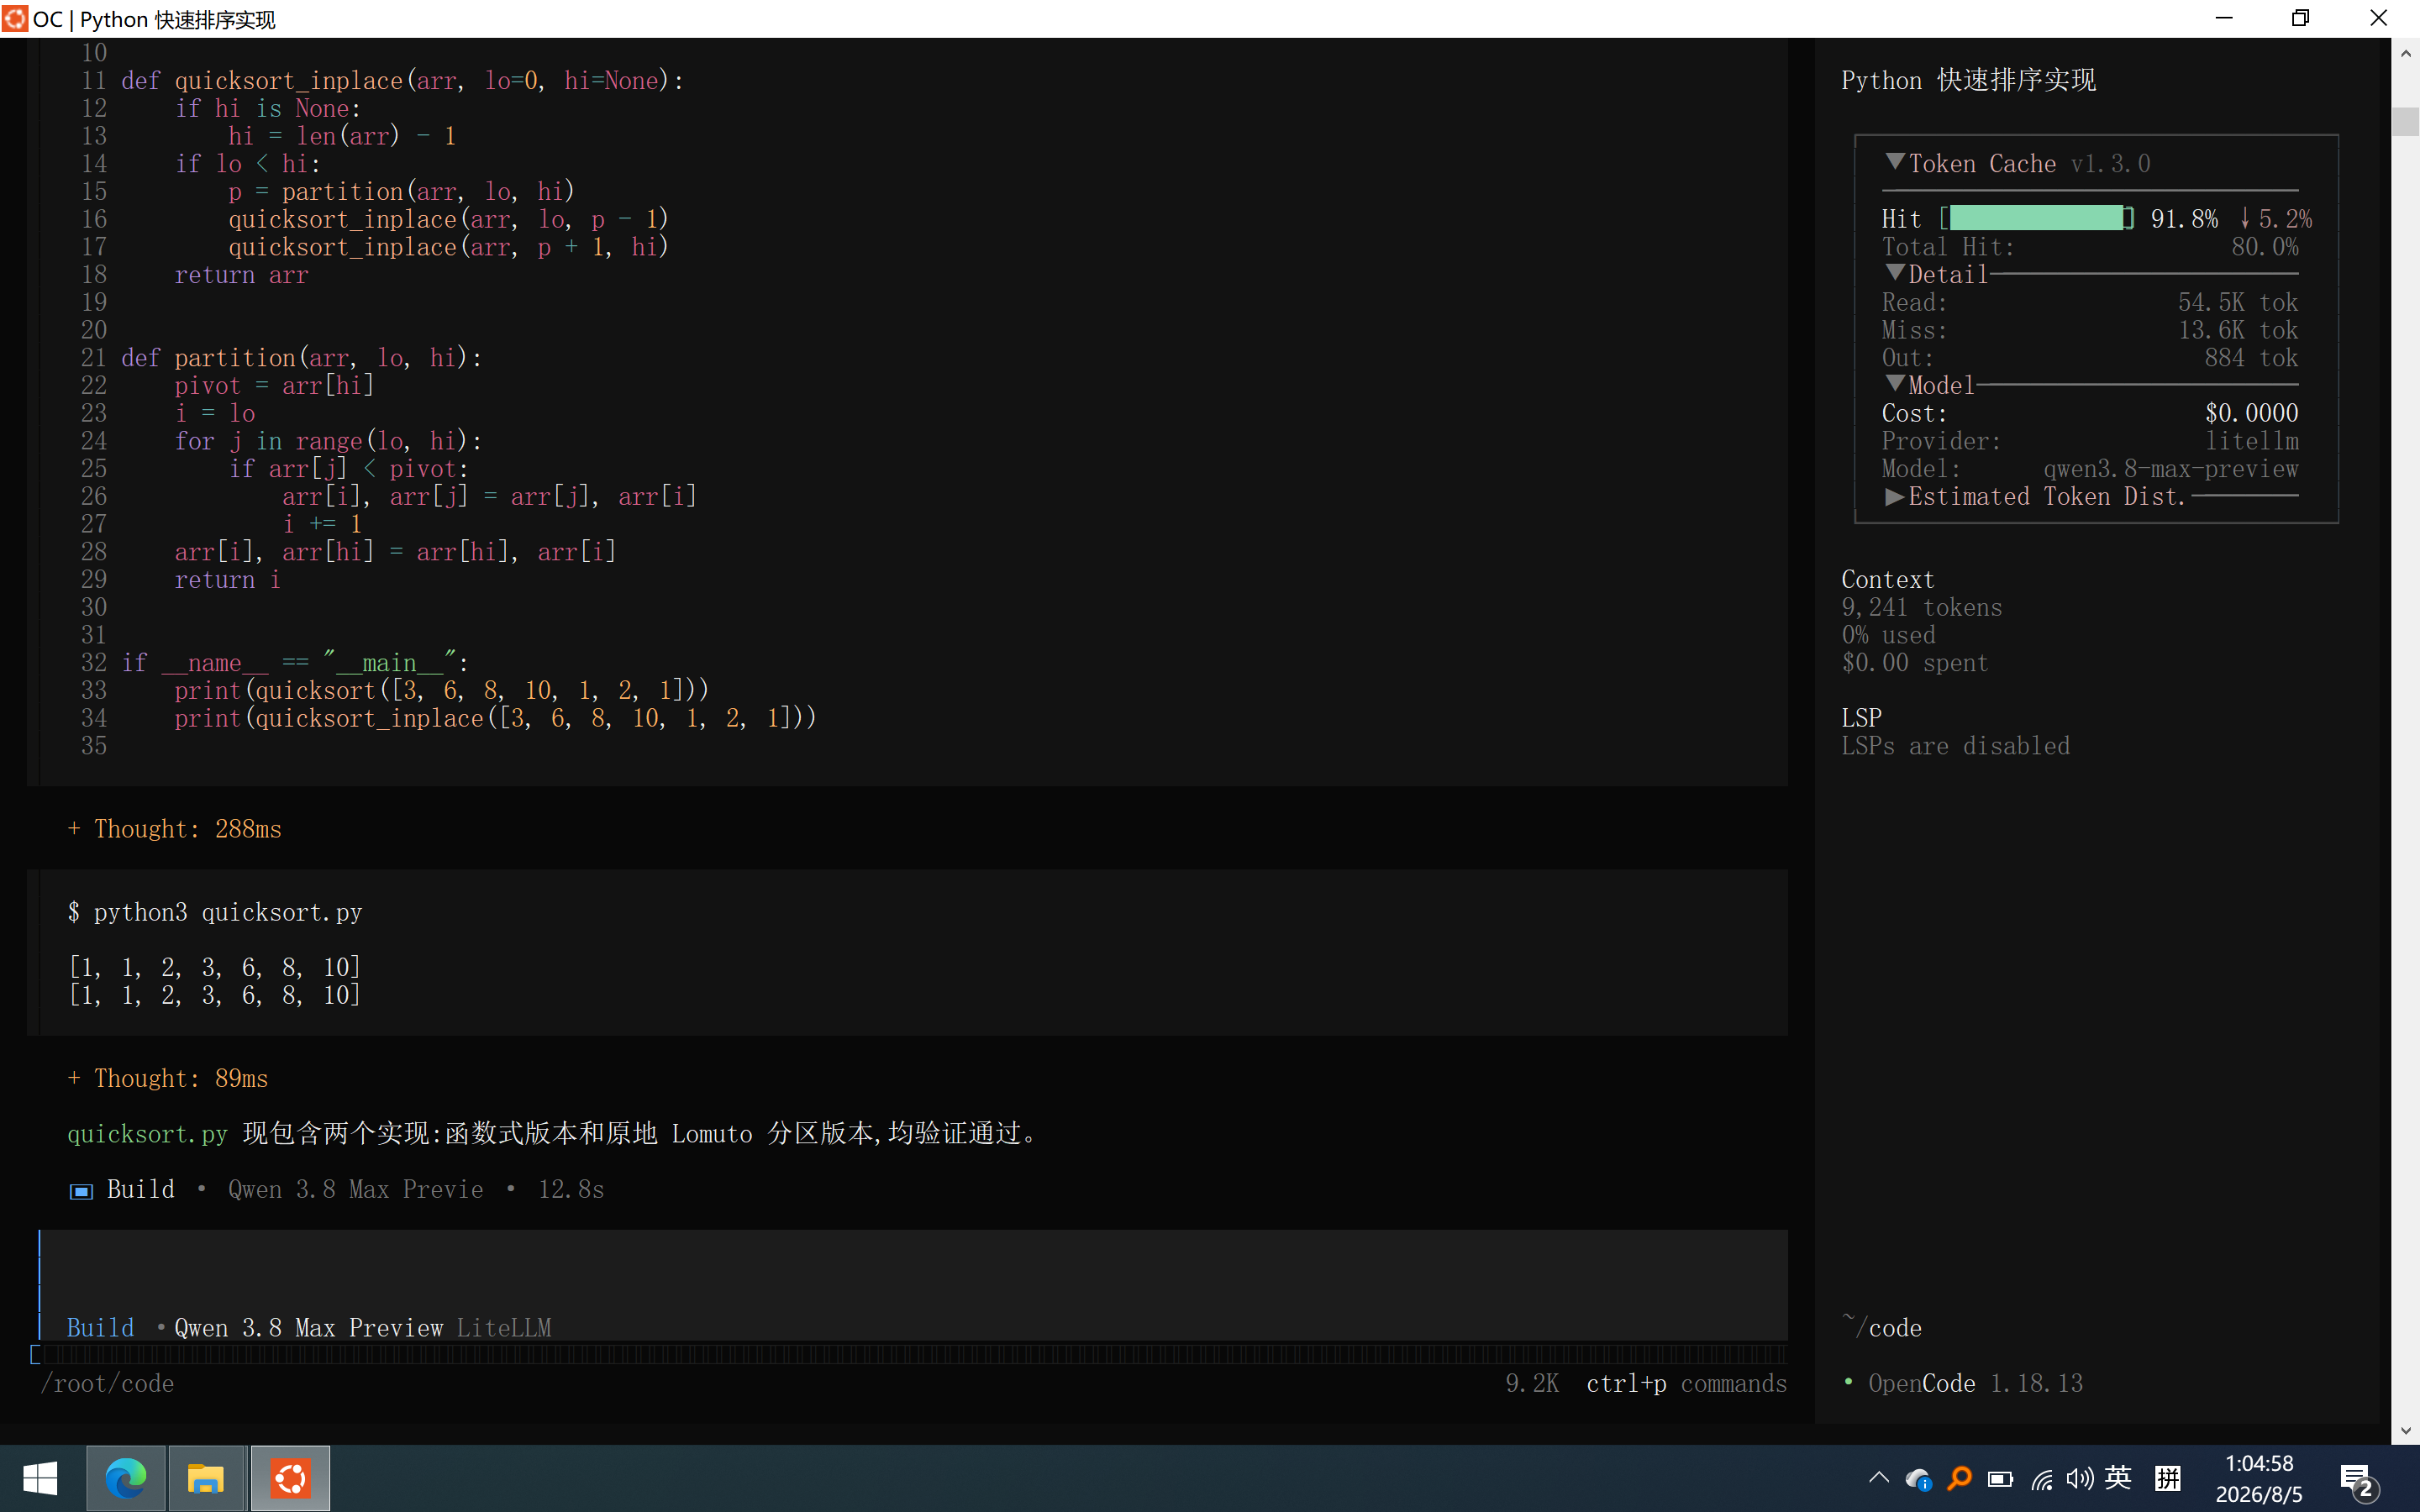This screenshot has height=1512, width=2420.
Task: Open the Windows Start menu
Action: click(40, 1478)
